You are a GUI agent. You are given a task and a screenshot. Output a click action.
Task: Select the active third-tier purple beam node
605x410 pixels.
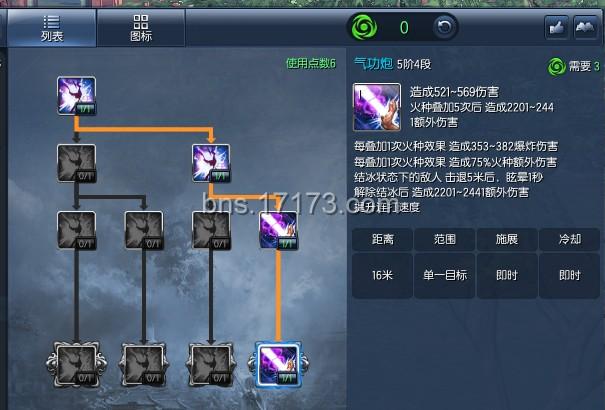pos(279,230)
